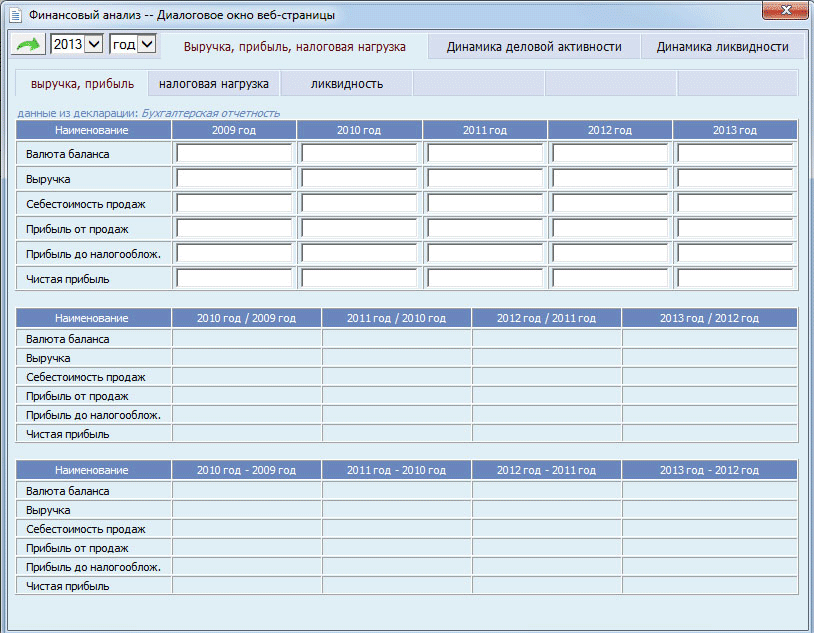This screenshot has height=633, width=814.
Task: Activate the 'Прибыль до налогооблож.' field for 2009 год
Action: [234, 253]
